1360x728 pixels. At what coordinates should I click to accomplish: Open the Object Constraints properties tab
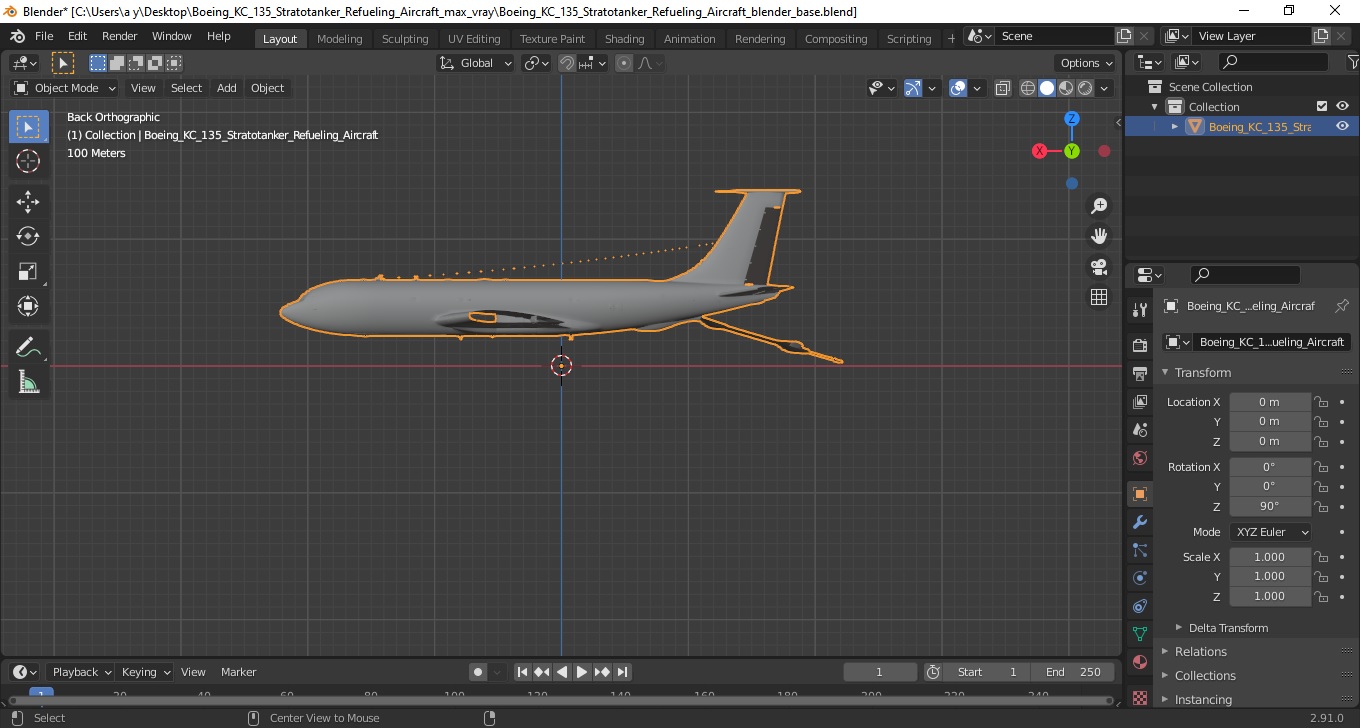point(1140,606)
